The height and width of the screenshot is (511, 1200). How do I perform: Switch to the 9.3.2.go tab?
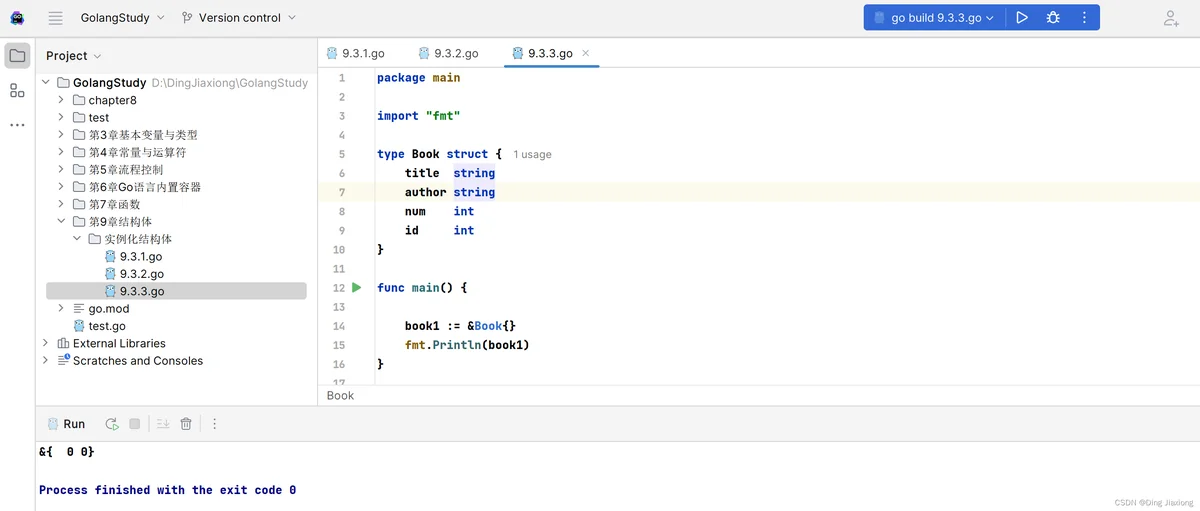tap(449, 53)
